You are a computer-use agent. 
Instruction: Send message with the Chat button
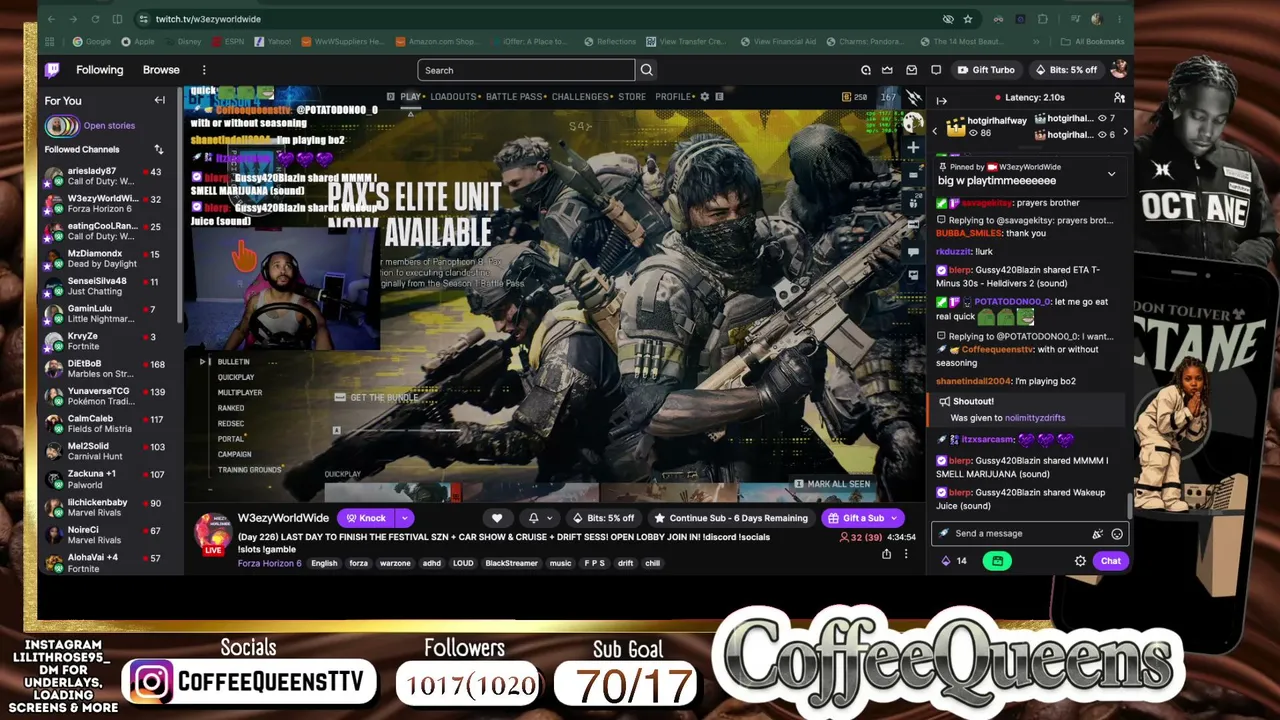click(1111, 561)
